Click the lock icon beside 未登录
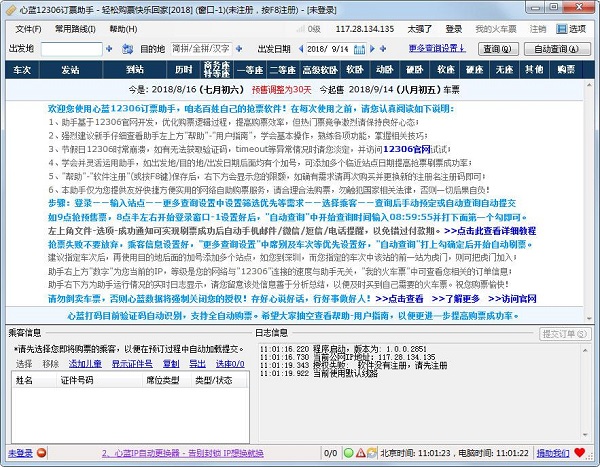 tap(40, 453)
